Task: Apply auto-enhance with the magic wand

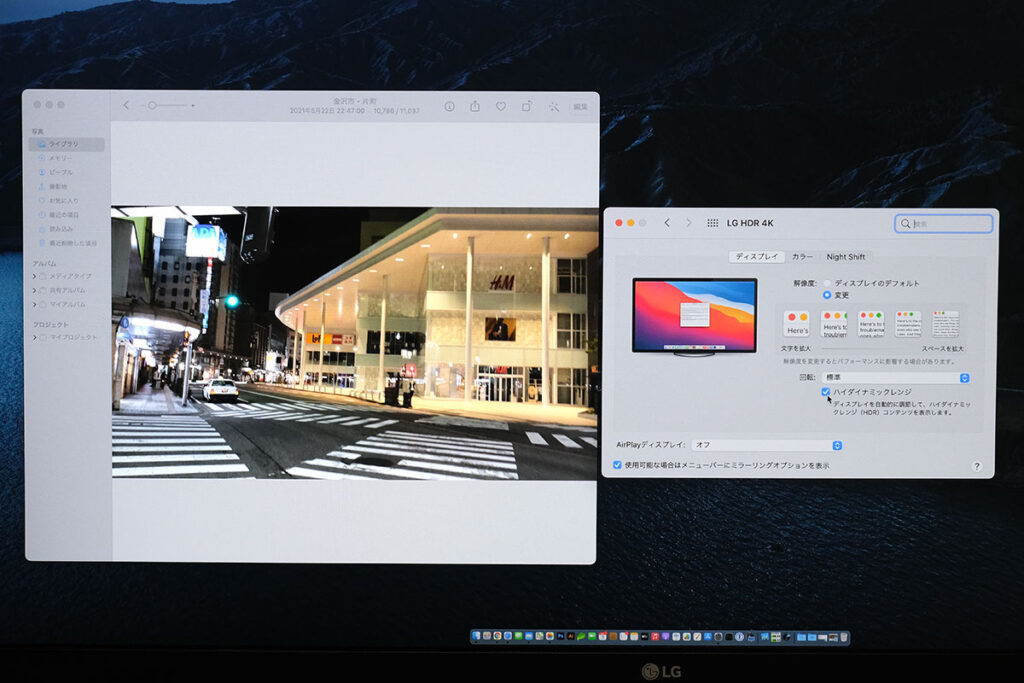Action: [x=554, y=106]
